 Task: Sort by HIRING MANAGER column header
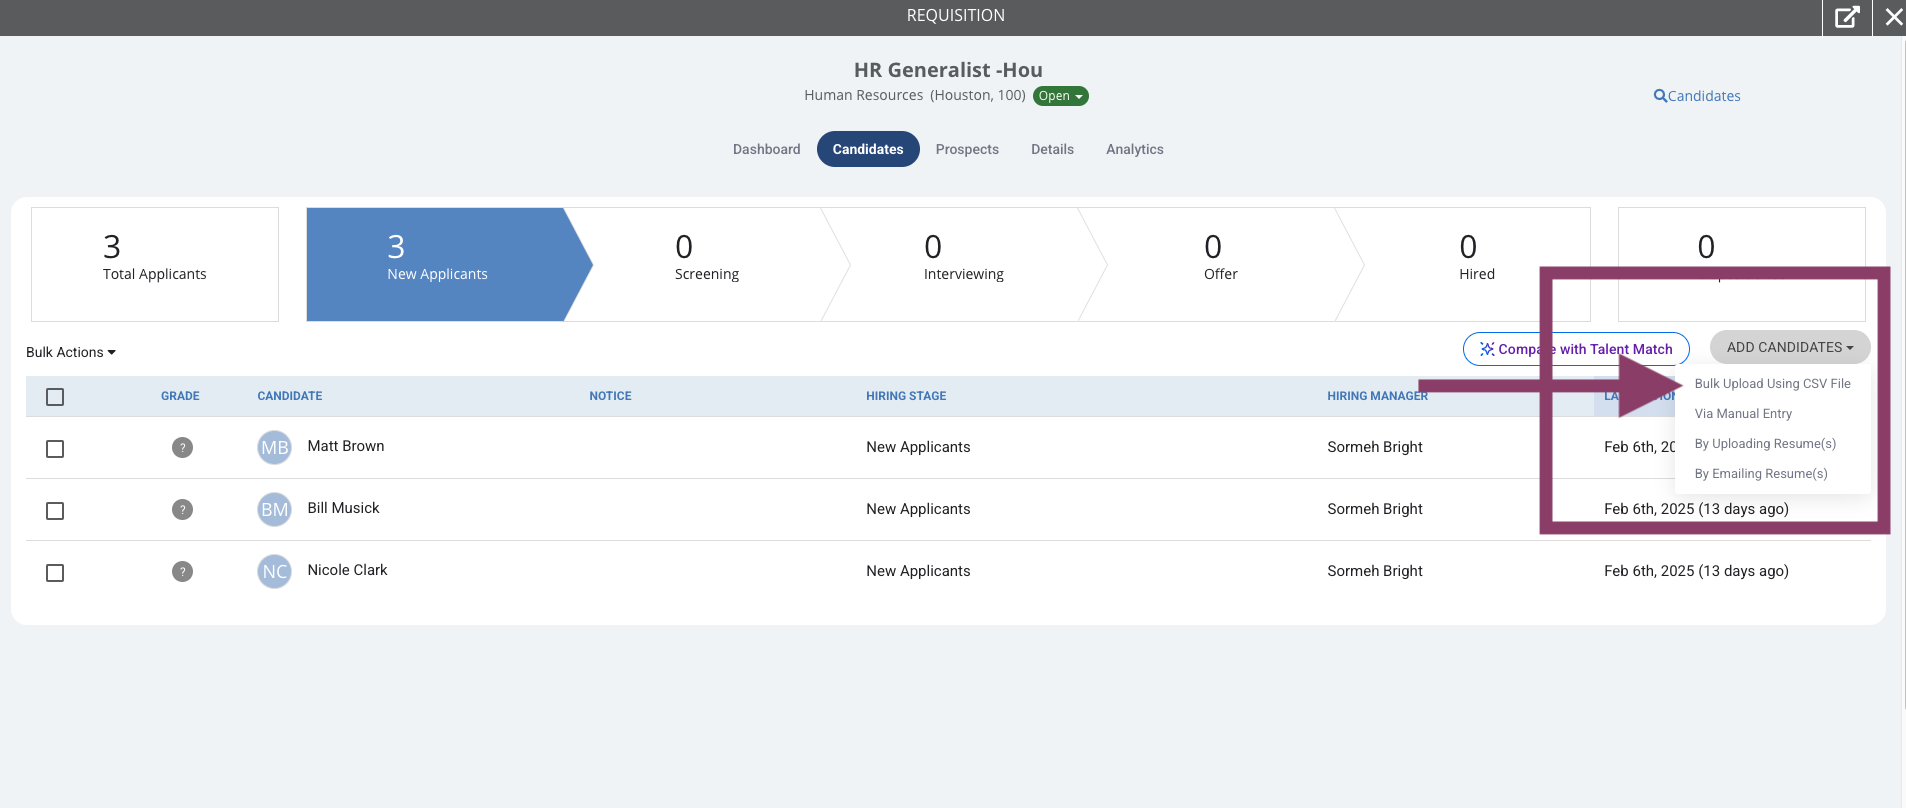coord(1378,396)
